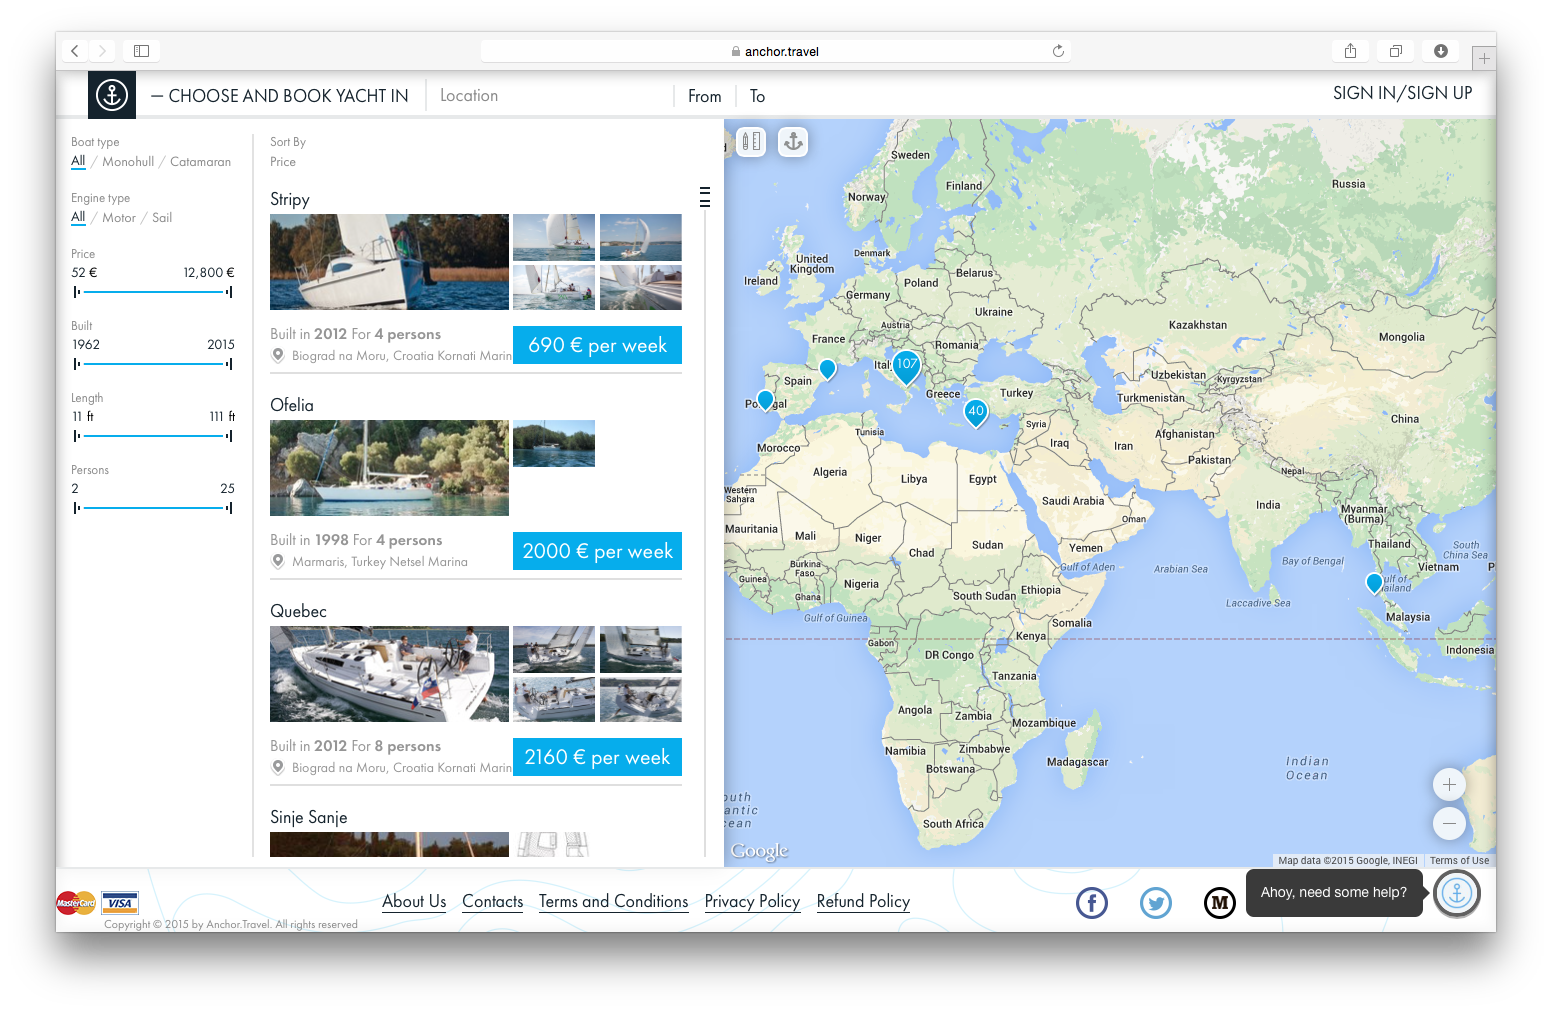Image resolution: width=1552 pixels, height=1012 pixels.
Task: Filter engine type by Sail
Action: 162,217
